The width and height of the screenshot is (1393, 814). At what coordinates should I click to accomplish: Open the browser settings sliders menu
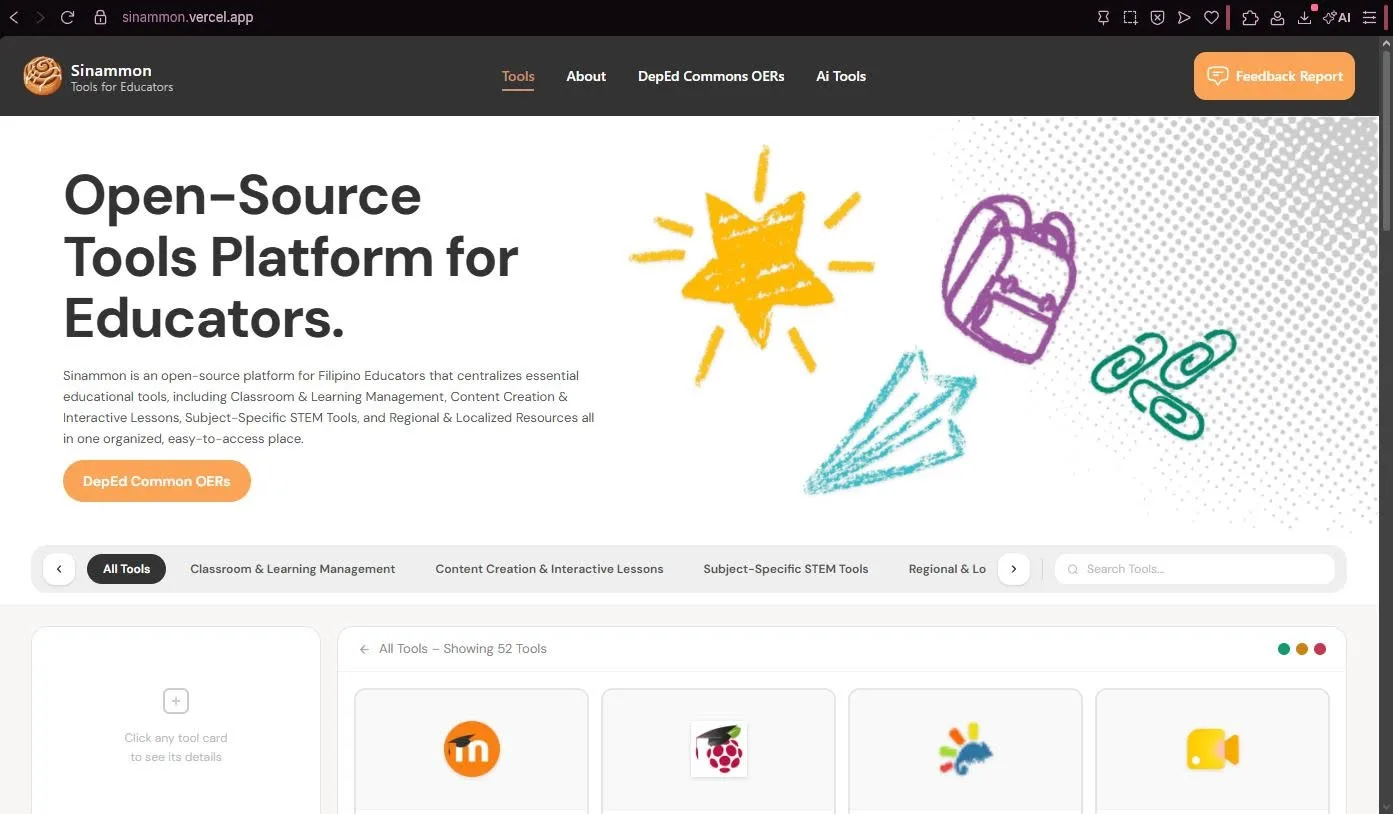pos(1370,17)
